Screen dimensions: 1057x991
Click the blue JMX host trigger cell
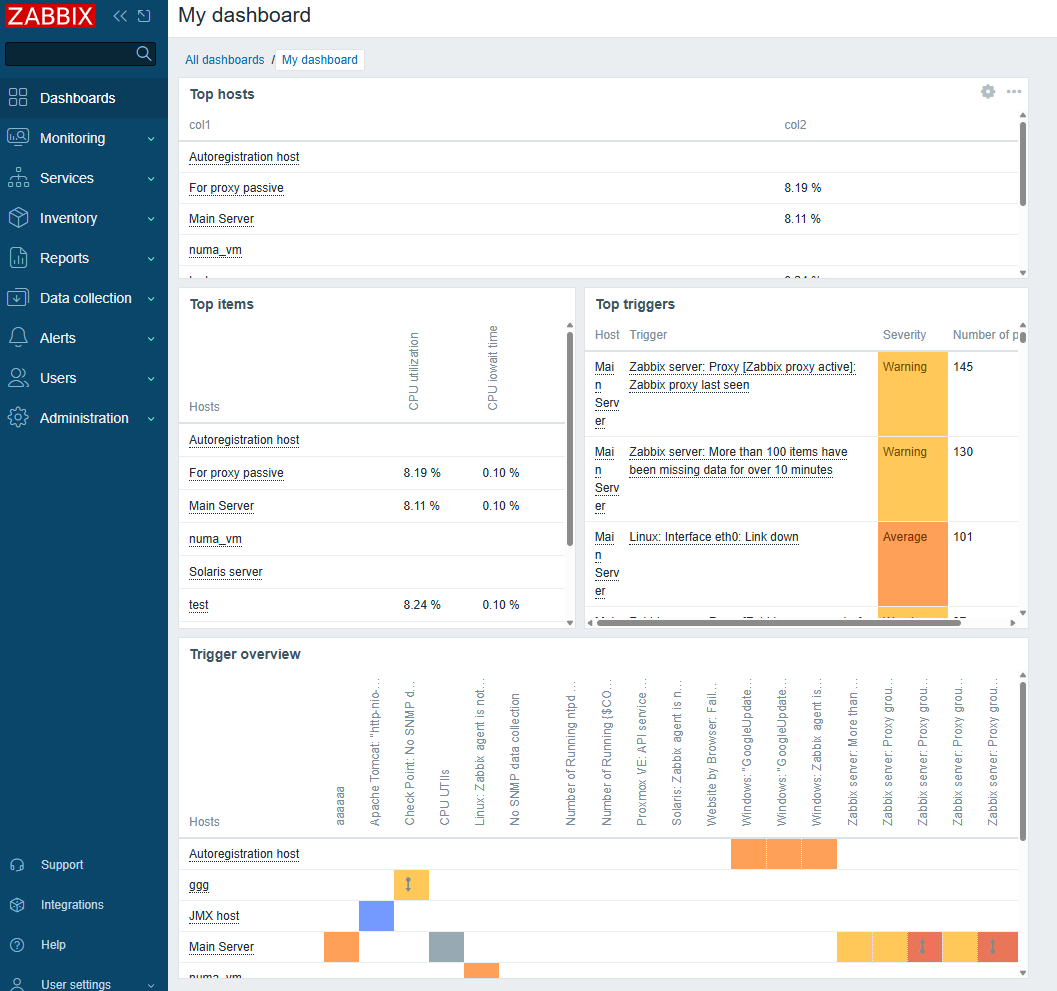[x=376, y=916]
